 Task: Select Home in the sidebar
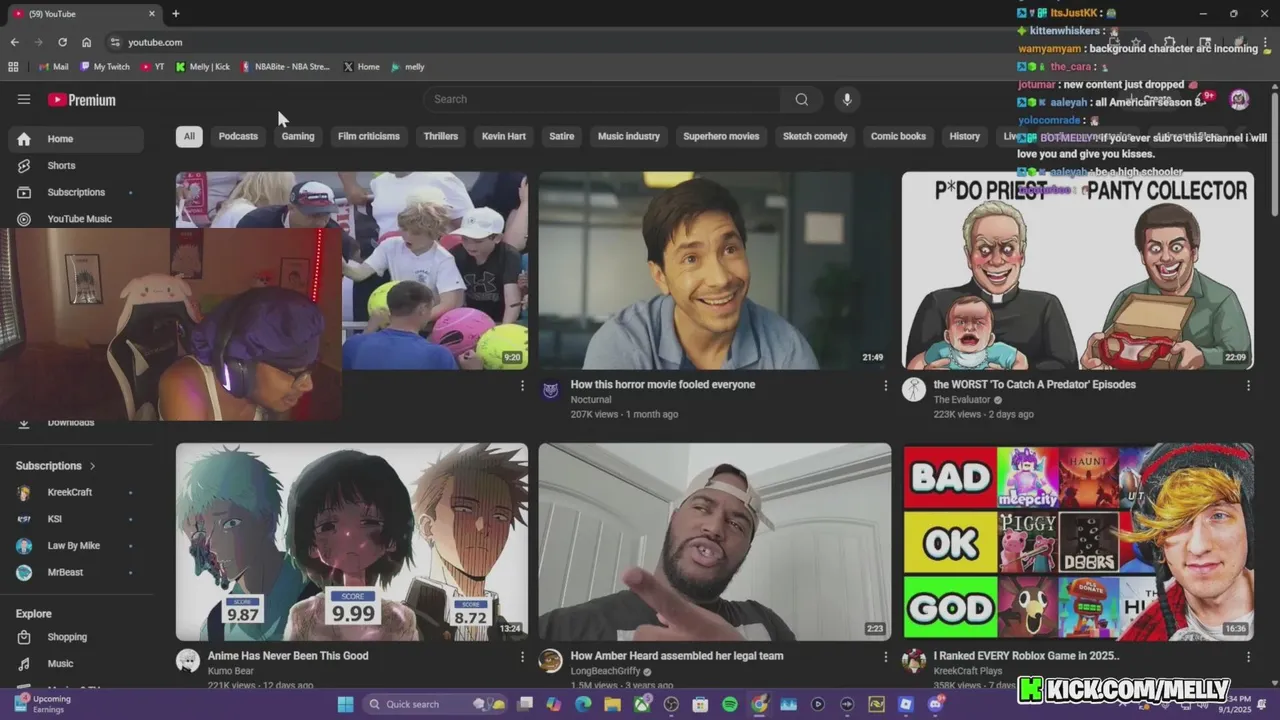76,139
